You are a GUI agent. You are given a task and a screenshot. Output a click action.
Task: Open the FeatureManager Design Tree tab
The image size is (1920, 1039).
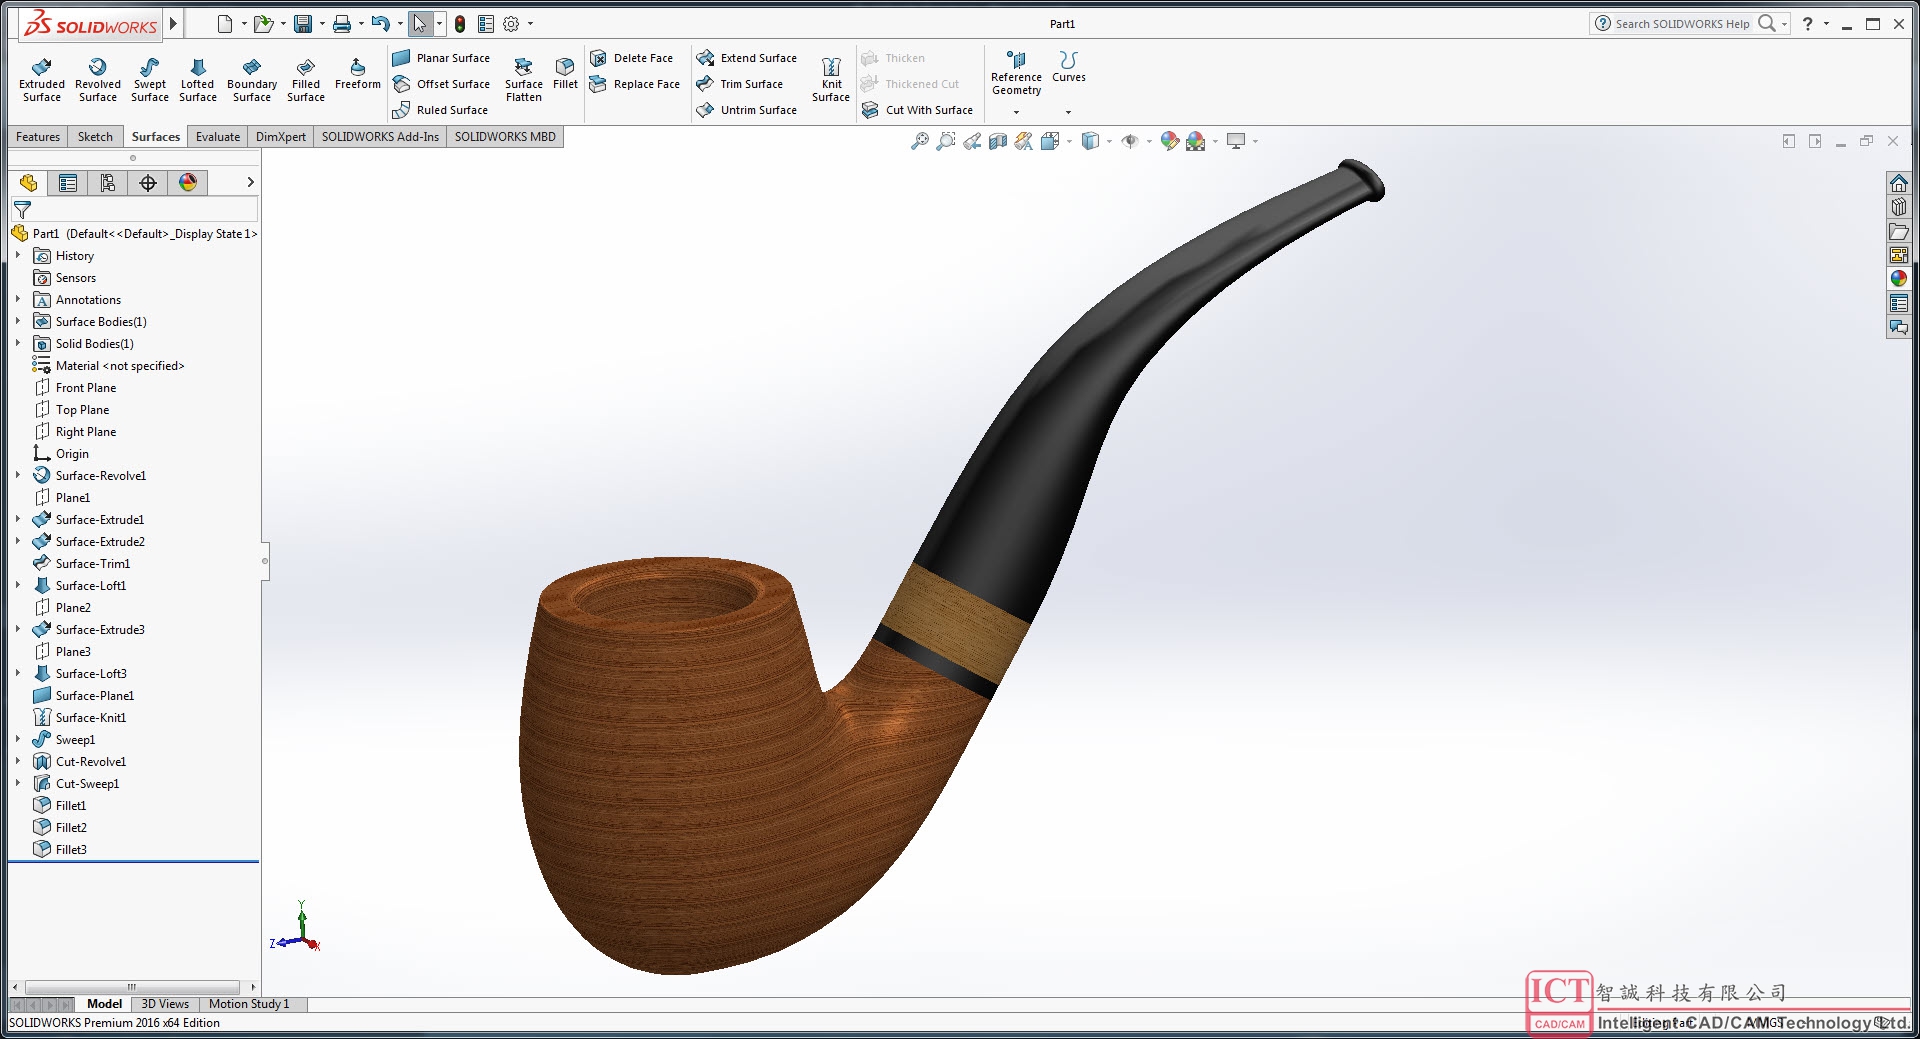click(28, 183)
